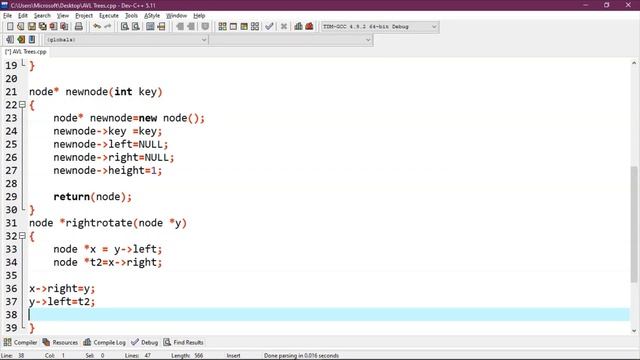Viewport: 640px width, 360px height.
Task: Click the Save All toolbar icon
Action: click(42, 27)
